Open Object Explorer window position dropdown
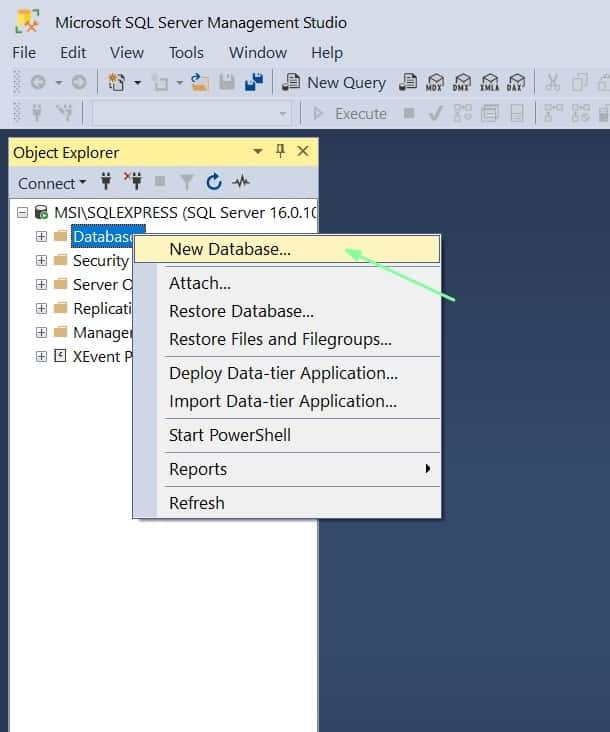Image resolution: width=610 pixels, height=732 pixels. [258, 151]
